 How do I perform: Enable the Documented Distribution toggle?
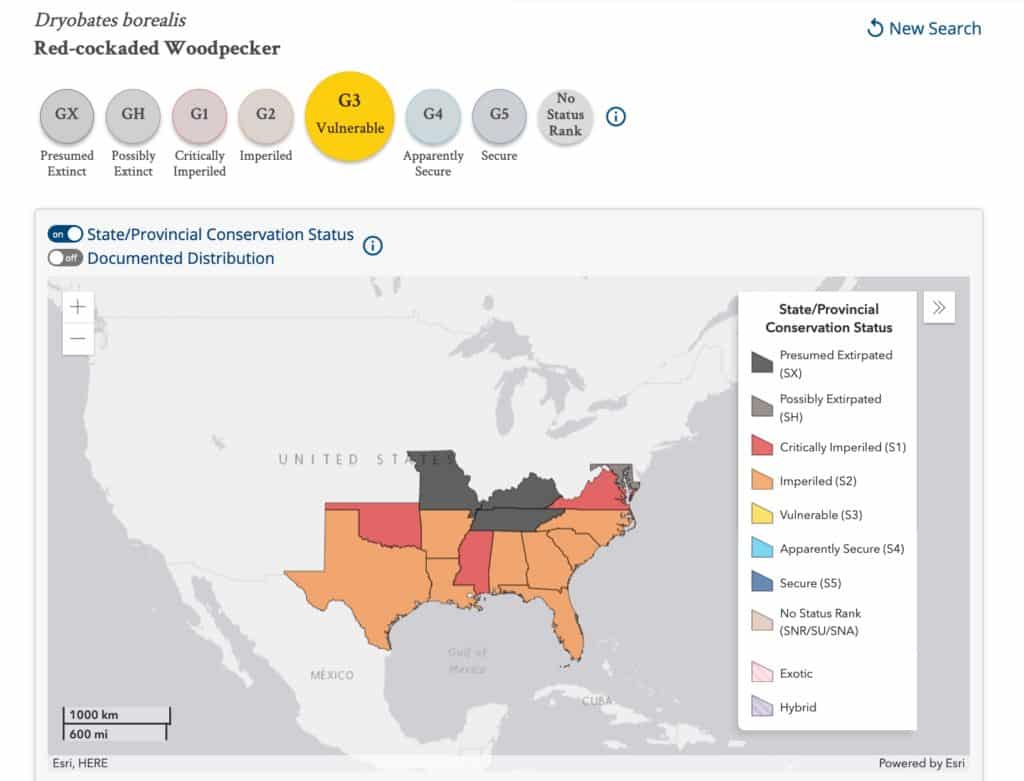pos(65,258)
